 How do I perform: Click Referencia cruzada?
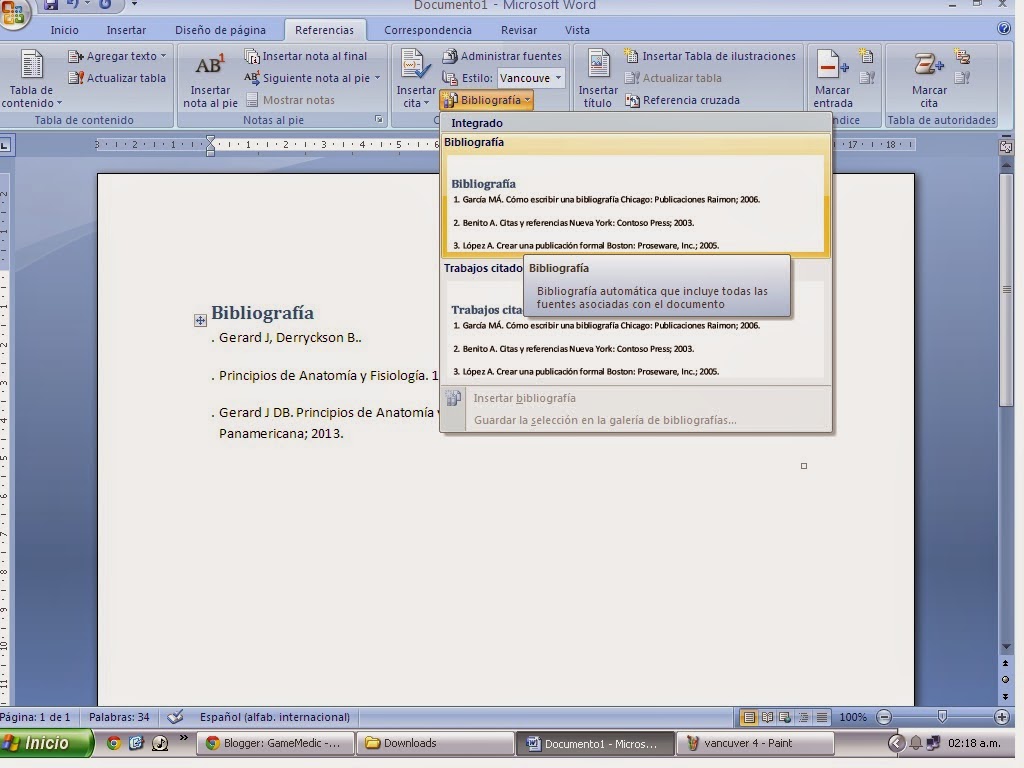click(682, 100)
